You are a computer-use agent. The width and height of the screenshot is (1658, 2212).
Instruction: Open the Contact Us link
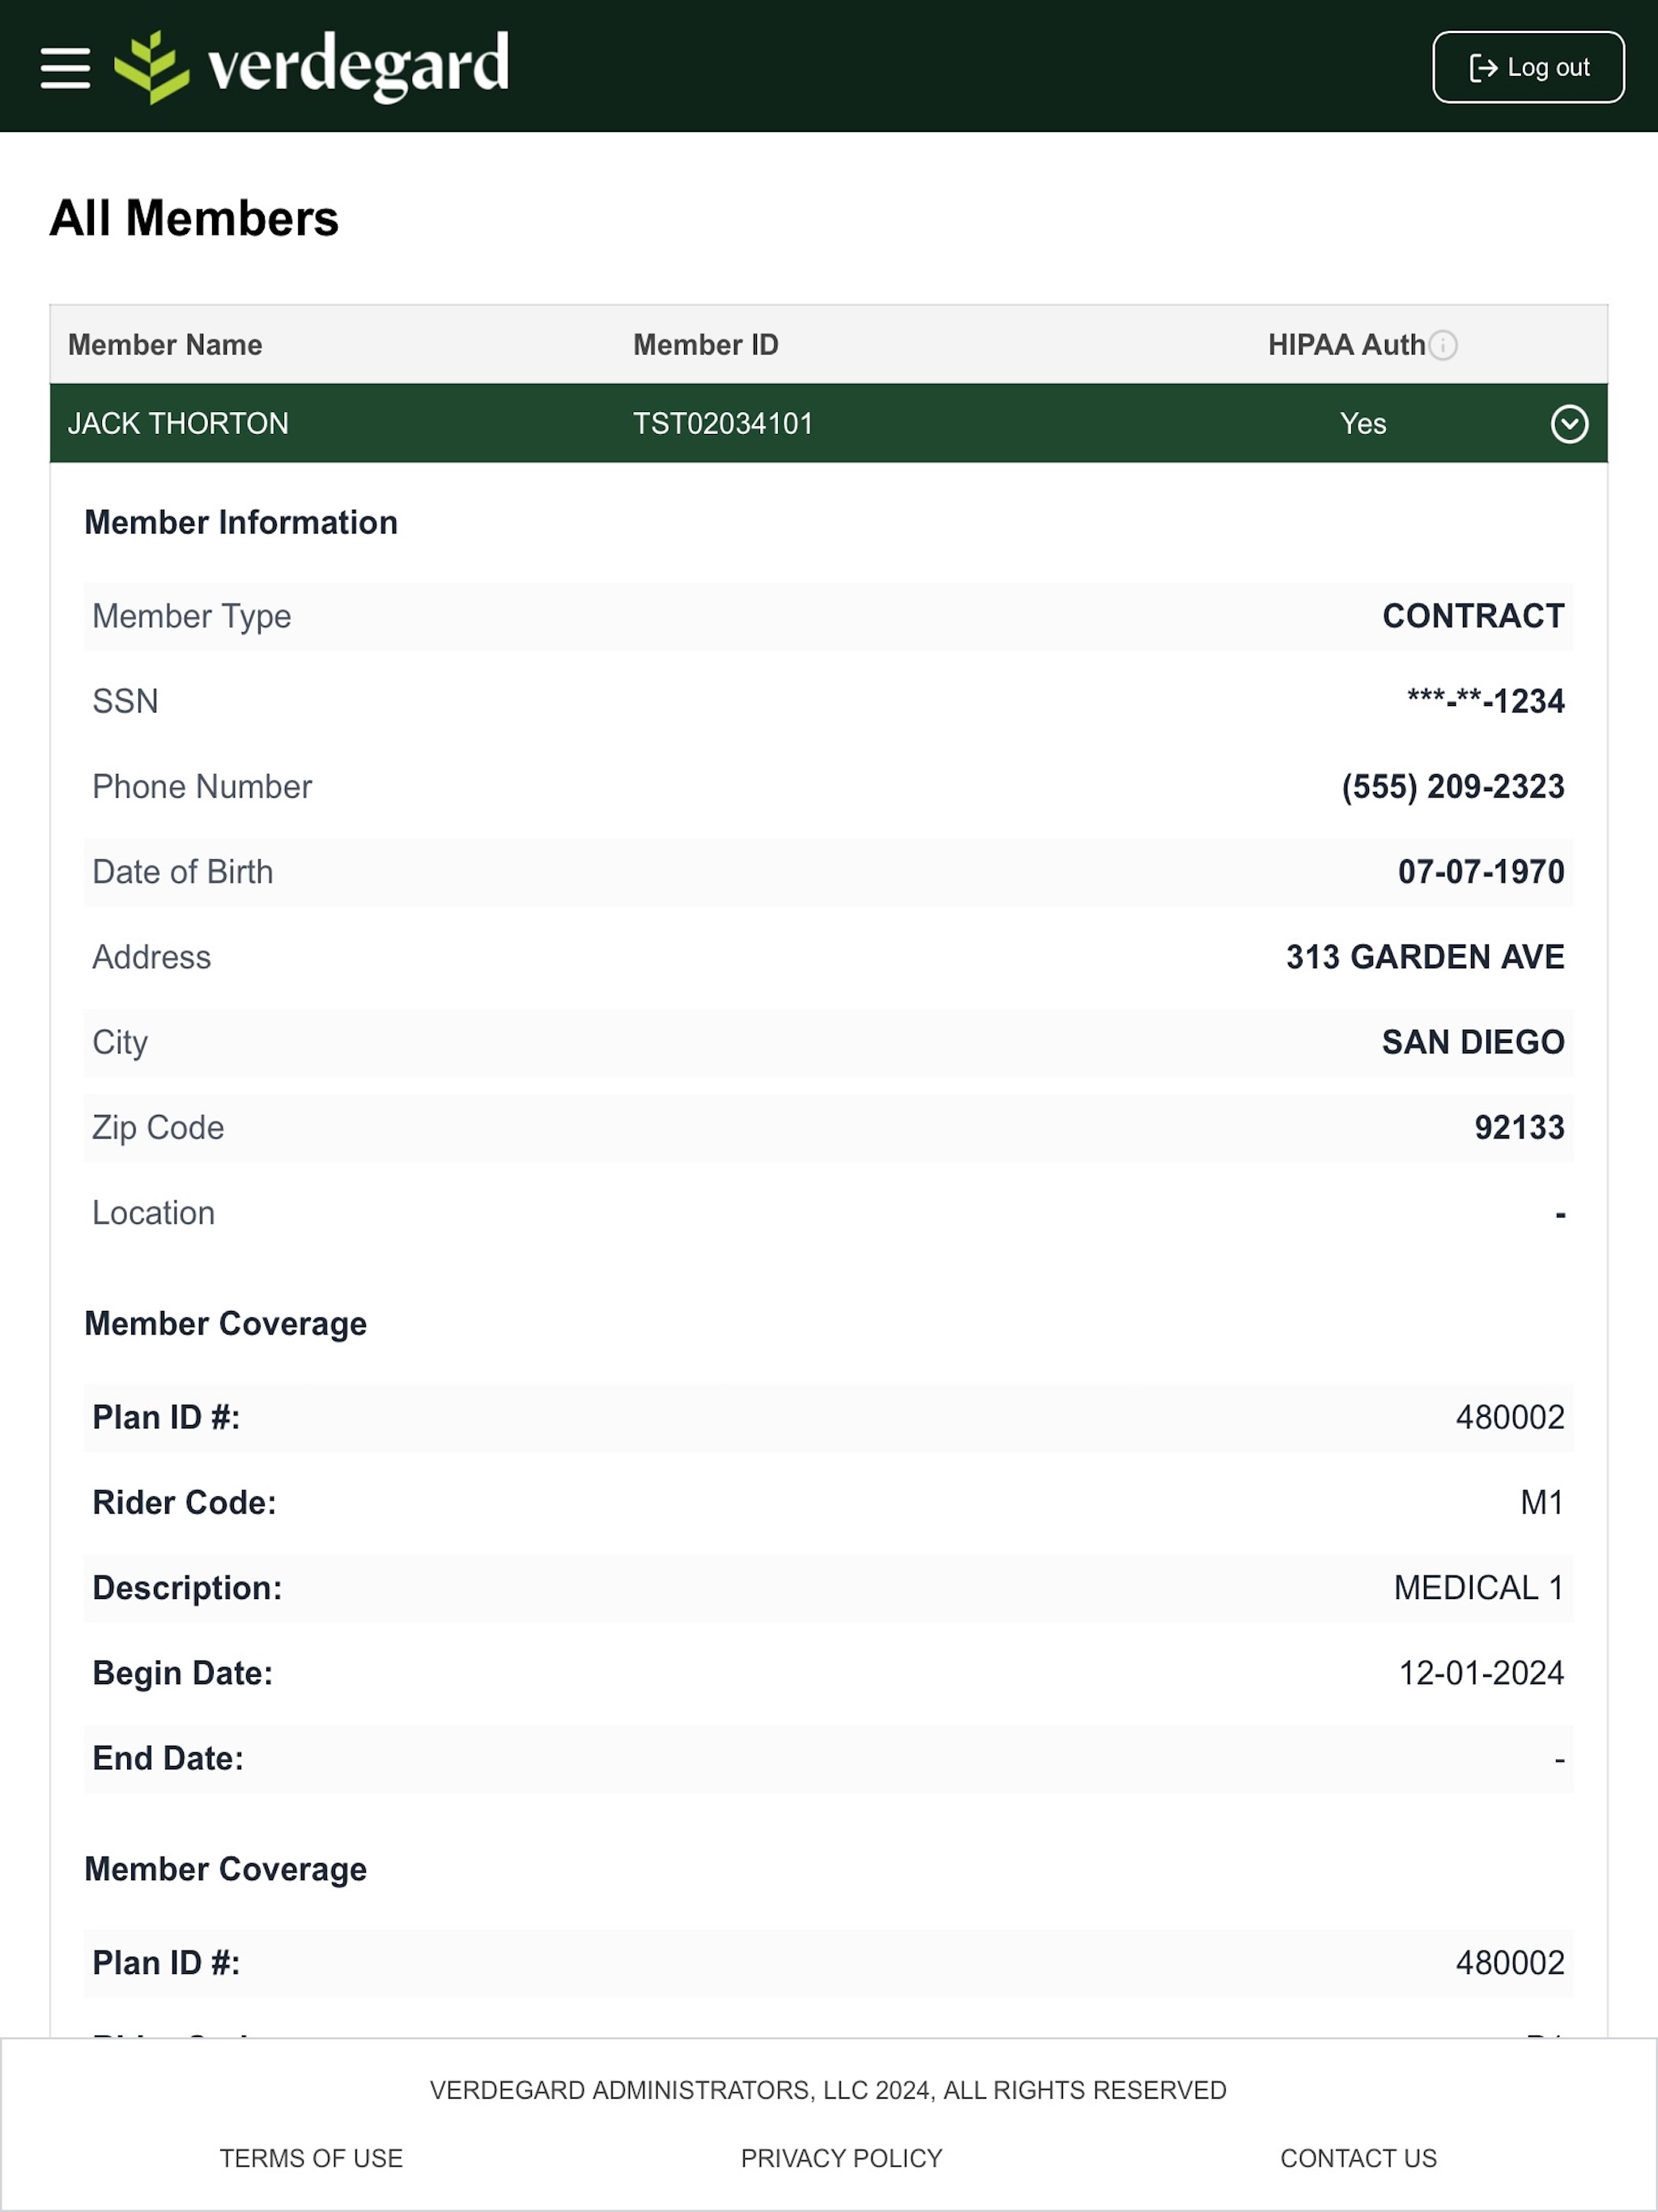(x=1358, y=2157)
